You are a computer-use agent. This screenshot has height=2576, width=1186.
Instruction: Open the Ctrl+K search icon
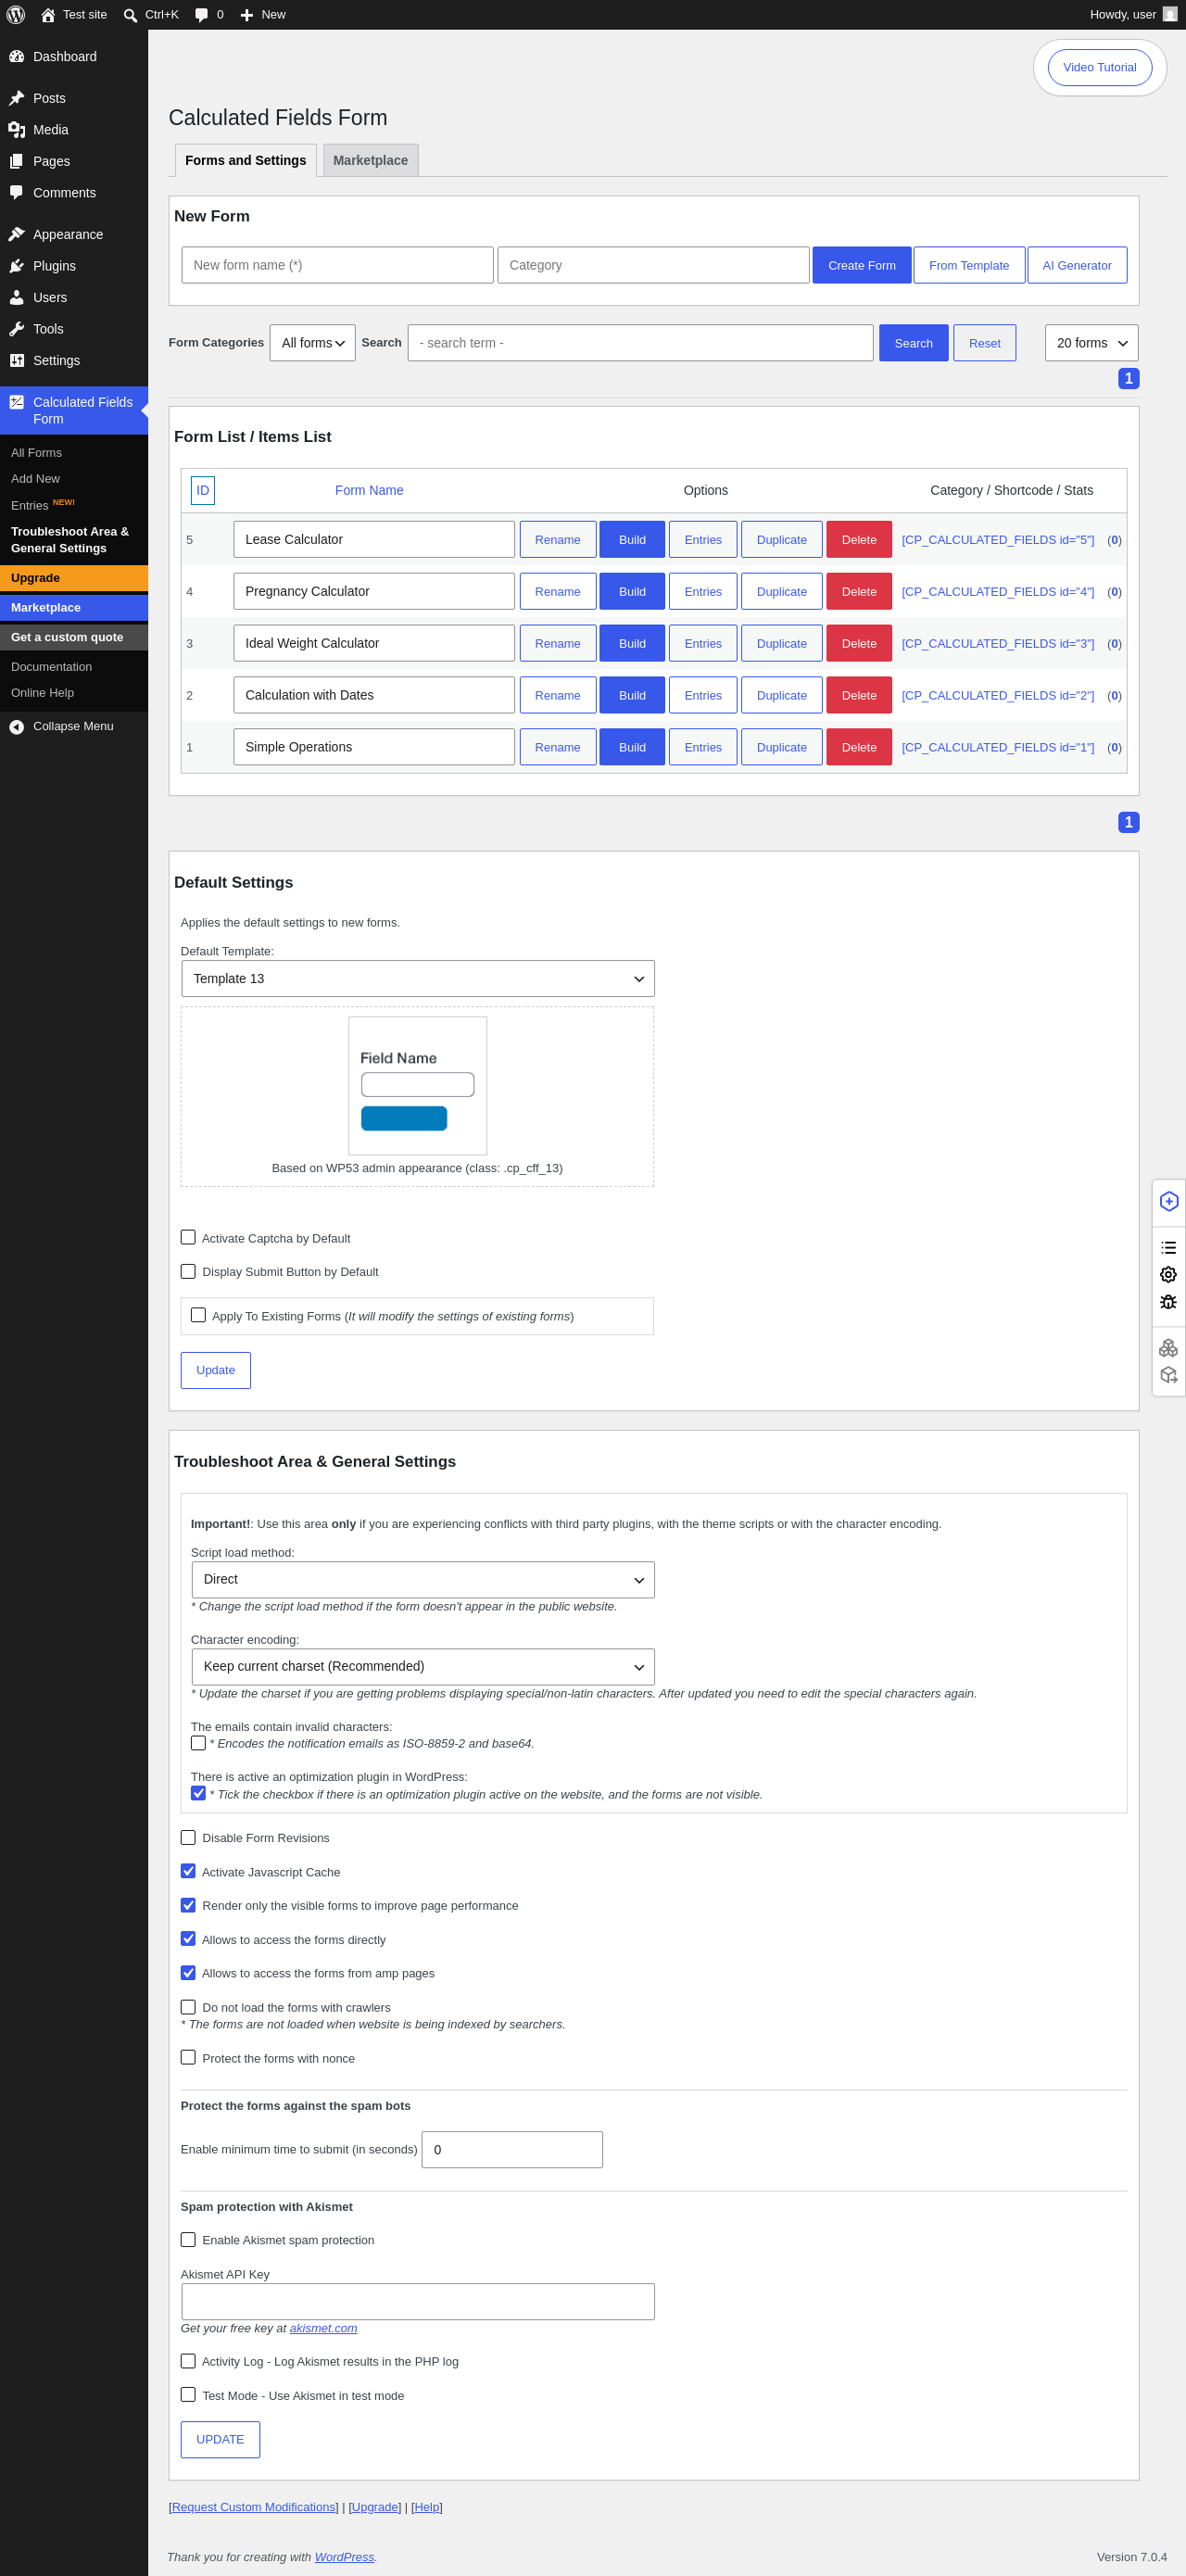(130, 15)
